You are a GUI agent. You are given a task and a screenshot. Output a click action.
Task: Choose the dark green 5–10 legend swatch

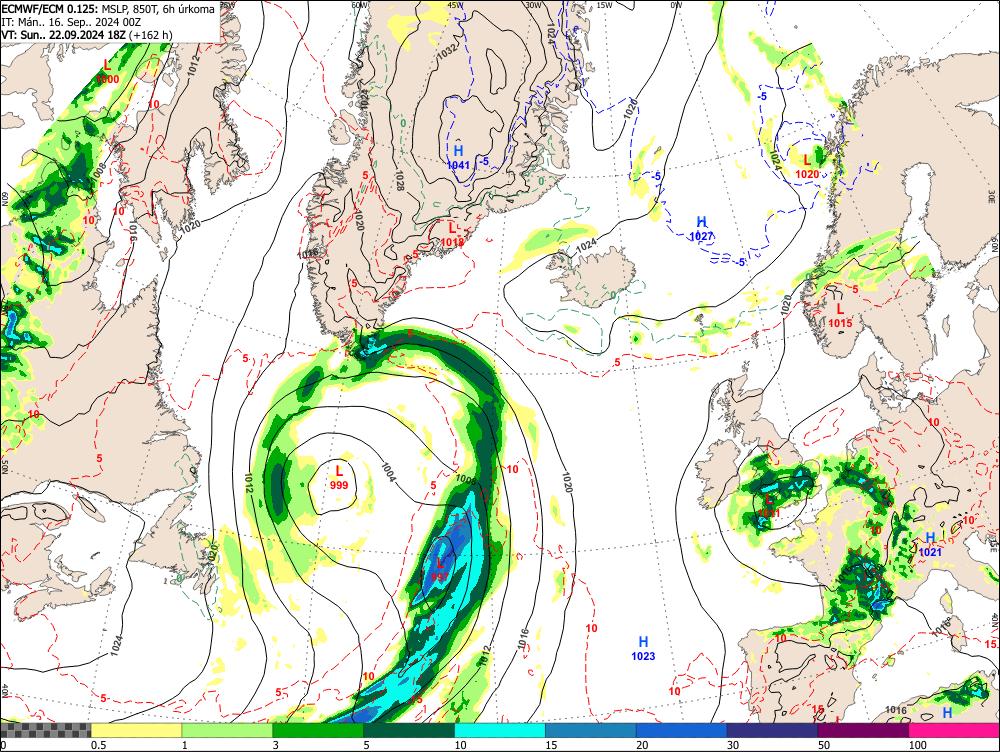(x=409, y=730)
